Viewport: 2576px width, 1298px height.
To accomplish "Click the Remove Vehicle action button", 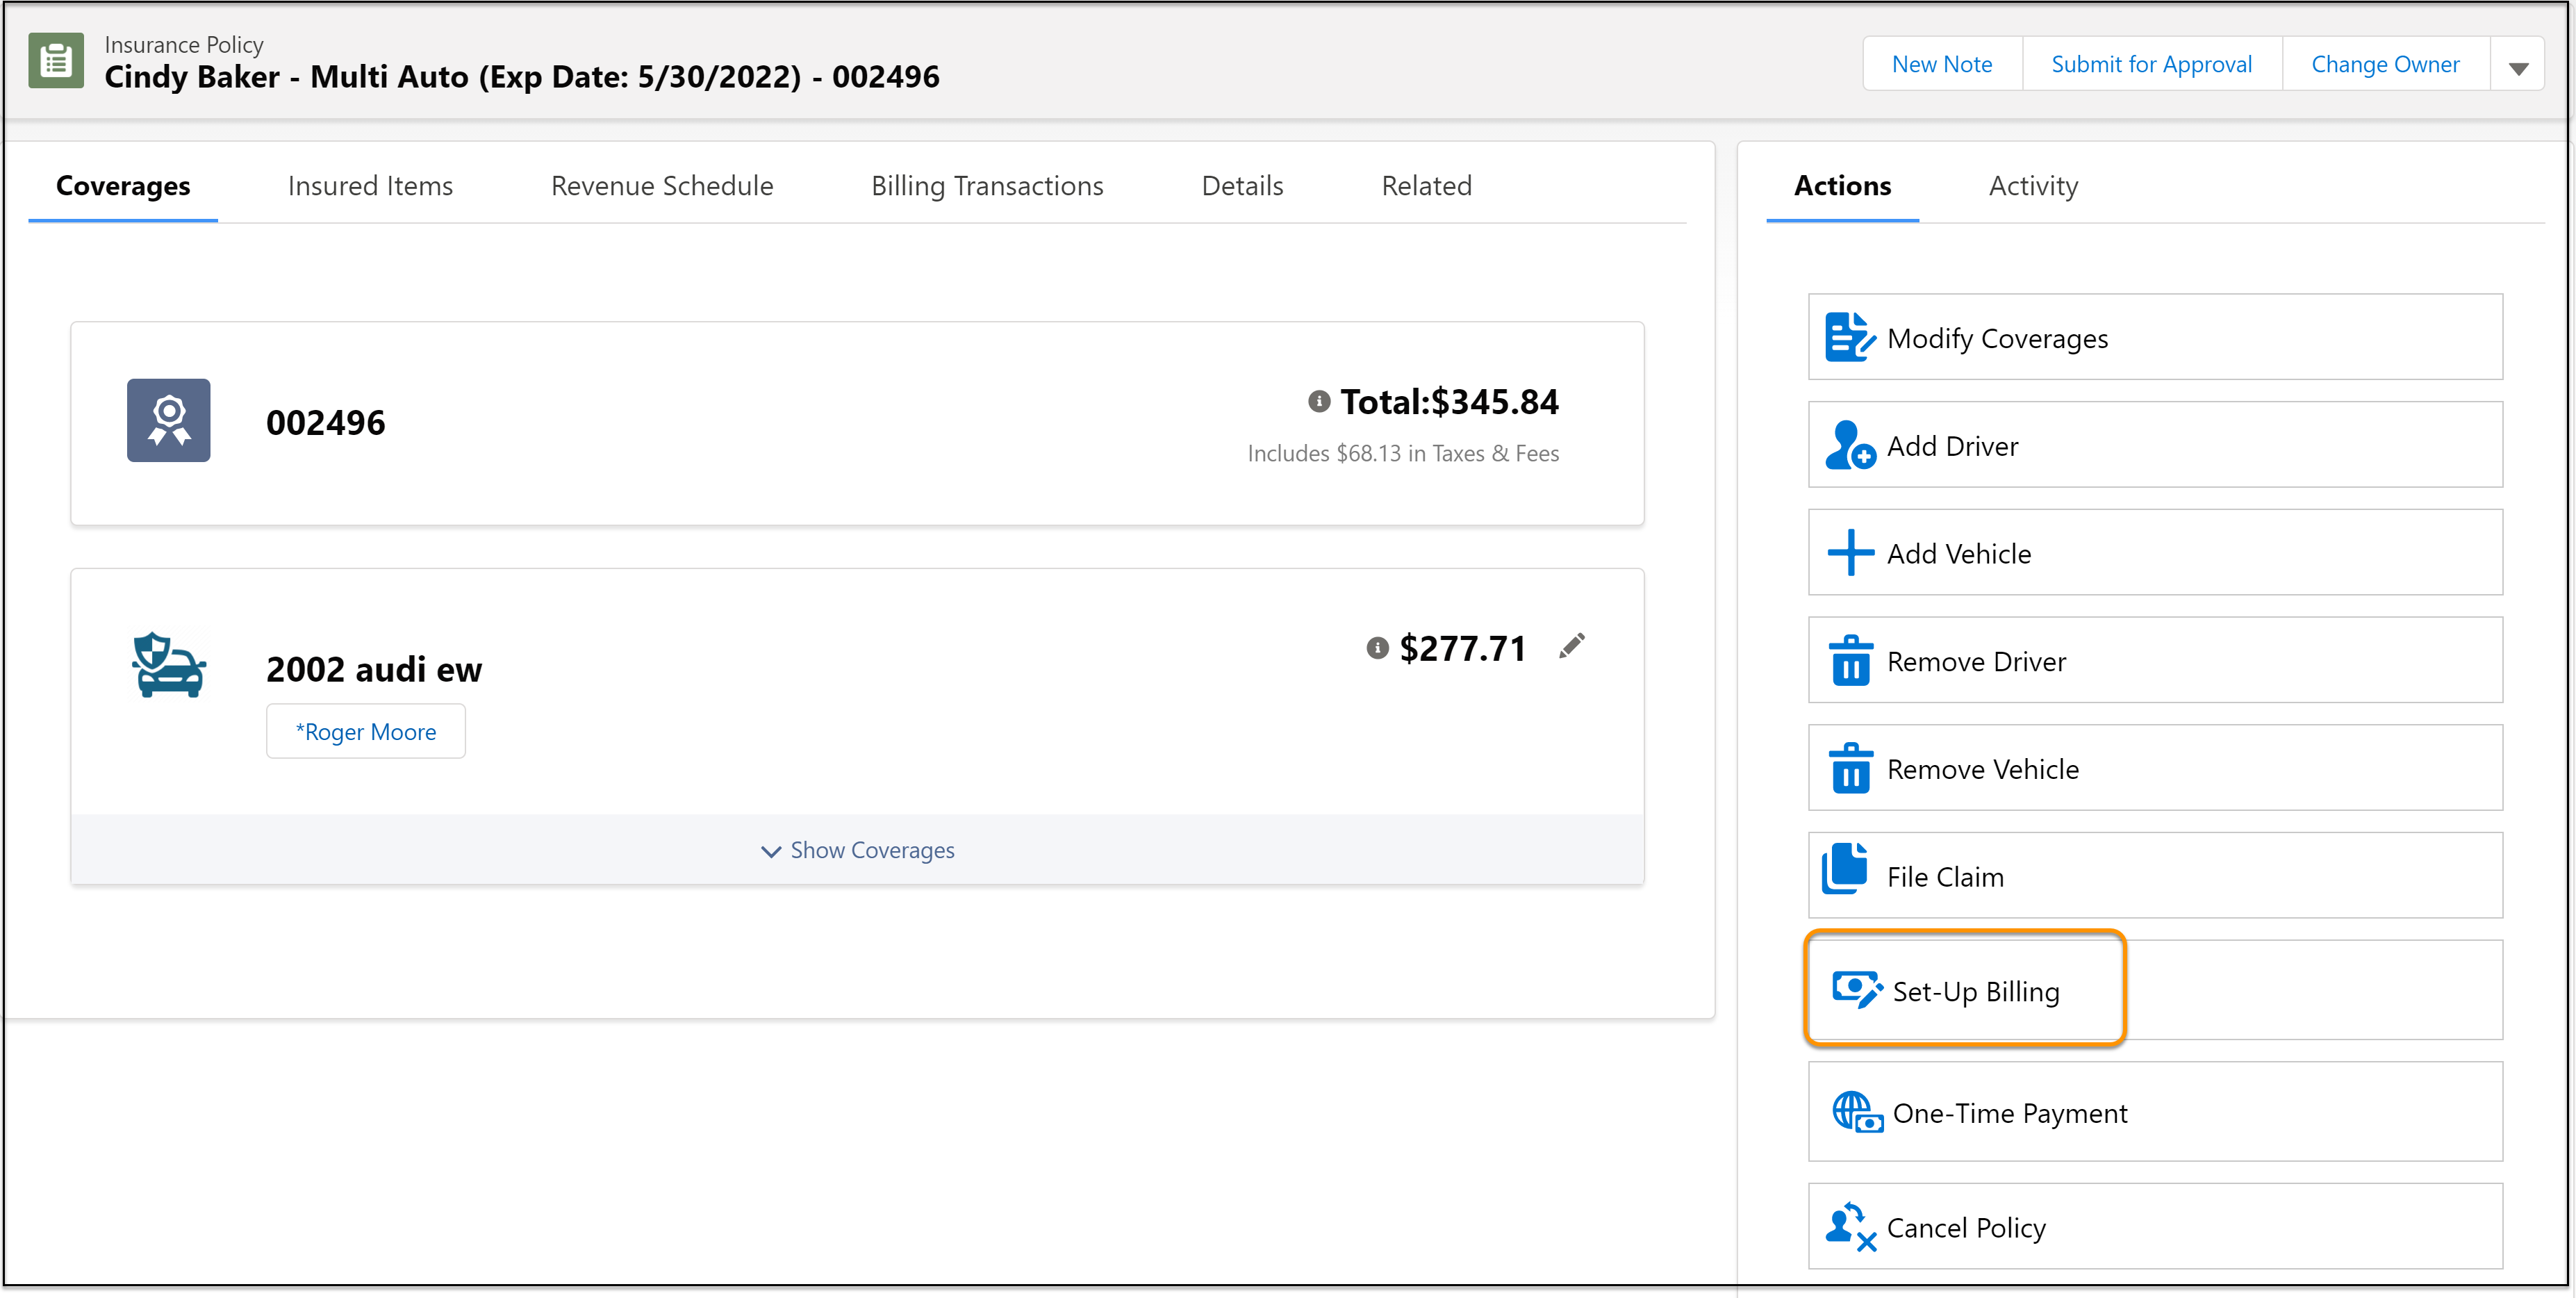I will pos(2155,768).
